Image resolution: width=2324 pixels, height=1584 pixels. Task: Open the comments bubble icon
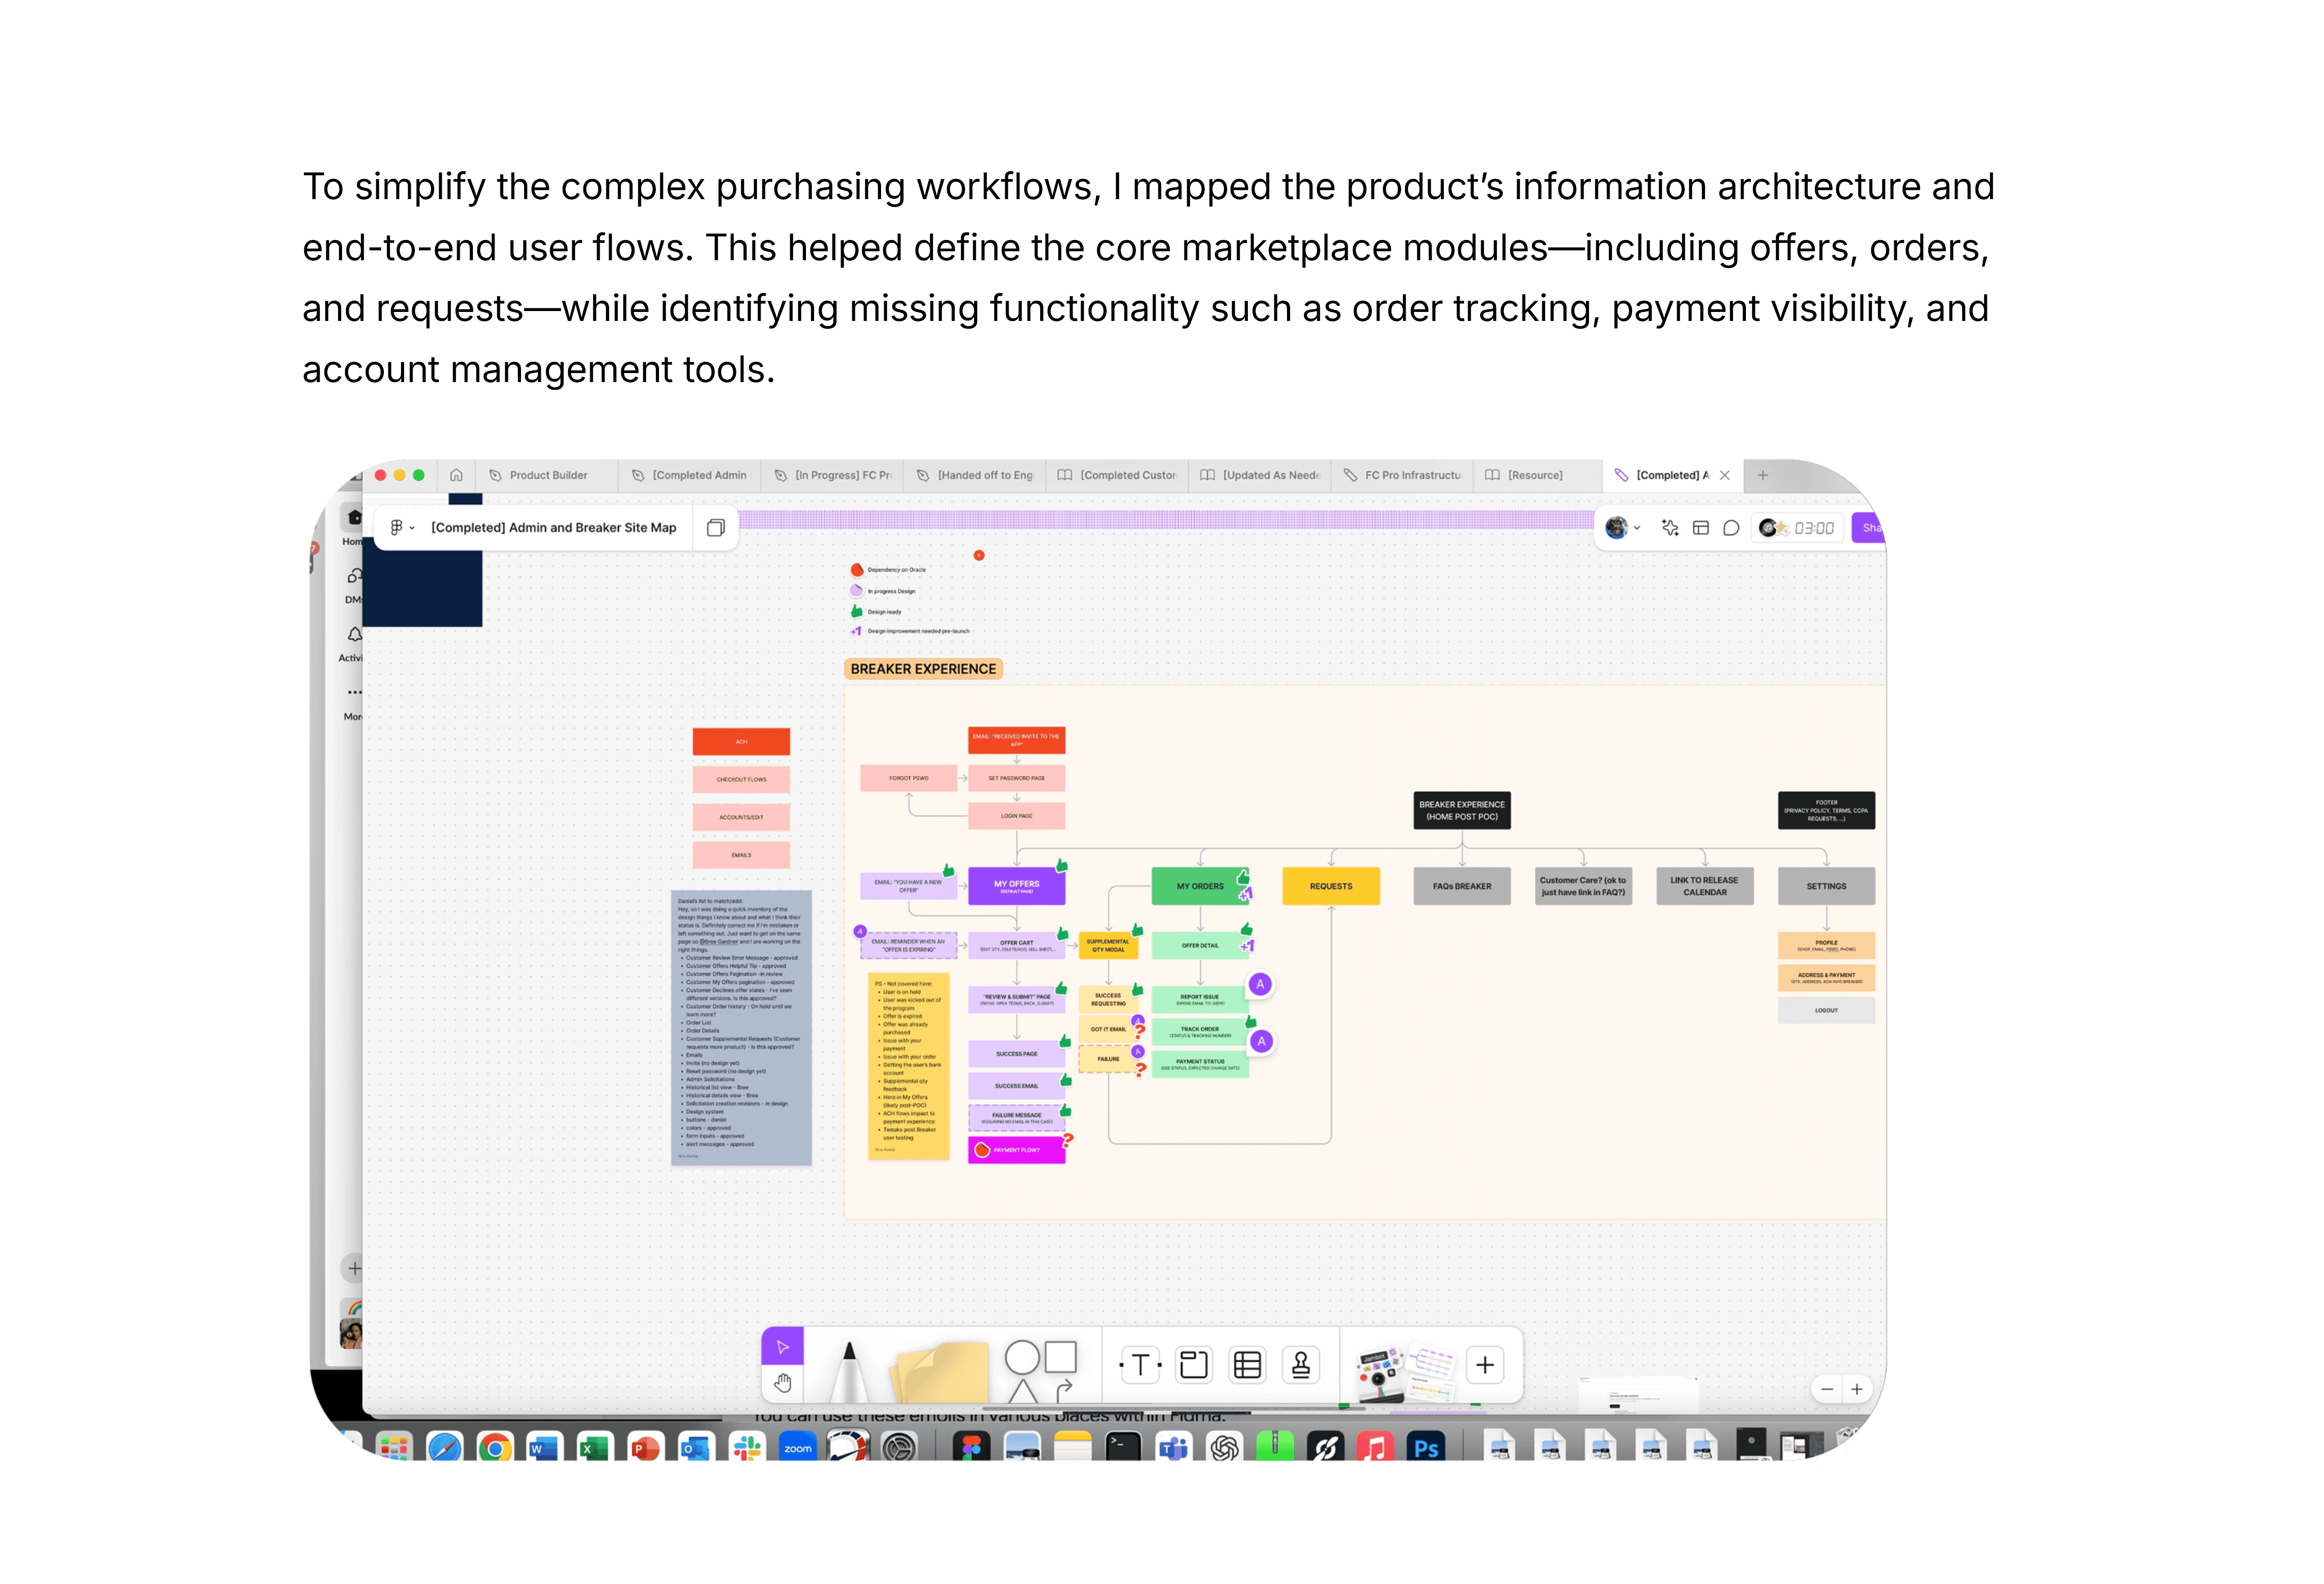(x=1731, y=528)
